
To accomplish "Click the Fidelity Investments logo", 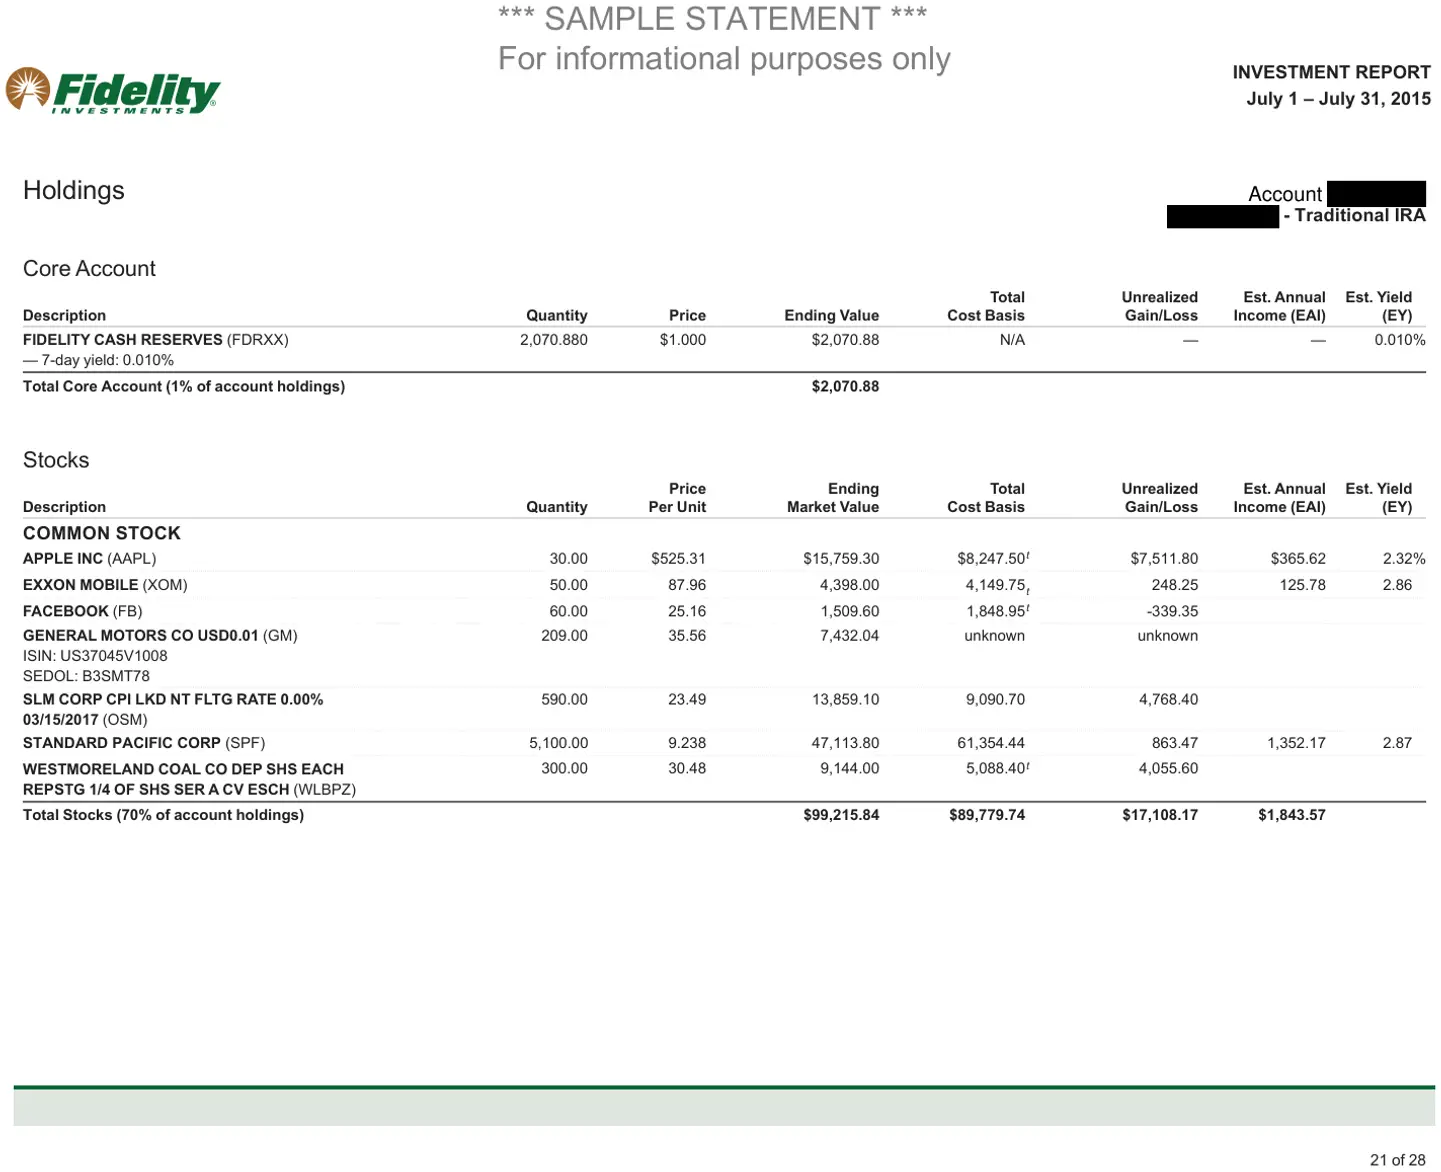I will point(113,91).
